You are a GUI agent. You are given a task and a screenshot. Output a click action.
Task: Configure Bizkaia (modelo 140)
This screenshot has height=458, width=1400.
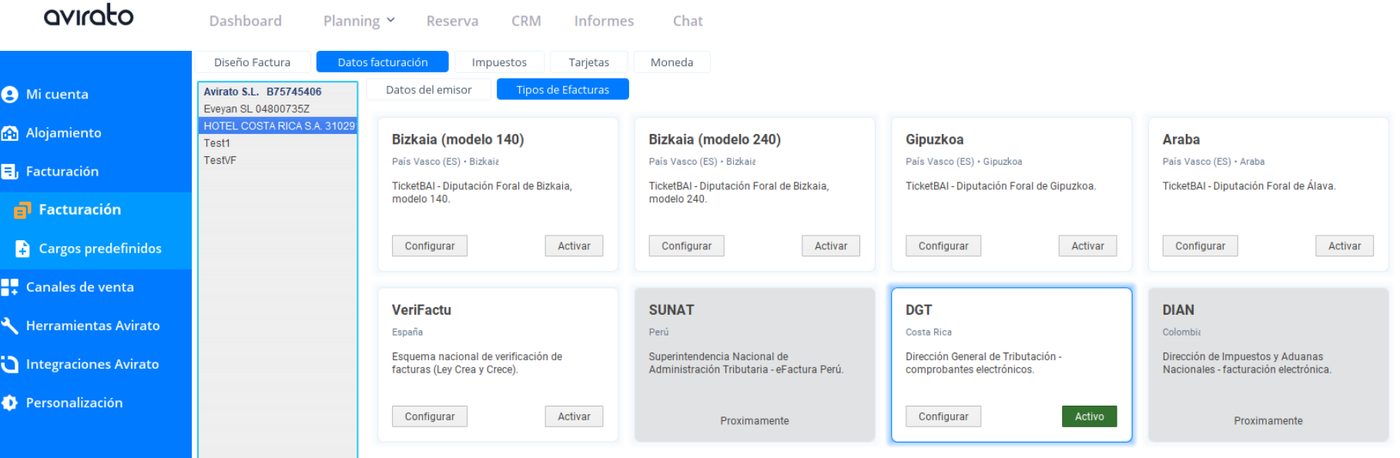click(x=429, y=246)
